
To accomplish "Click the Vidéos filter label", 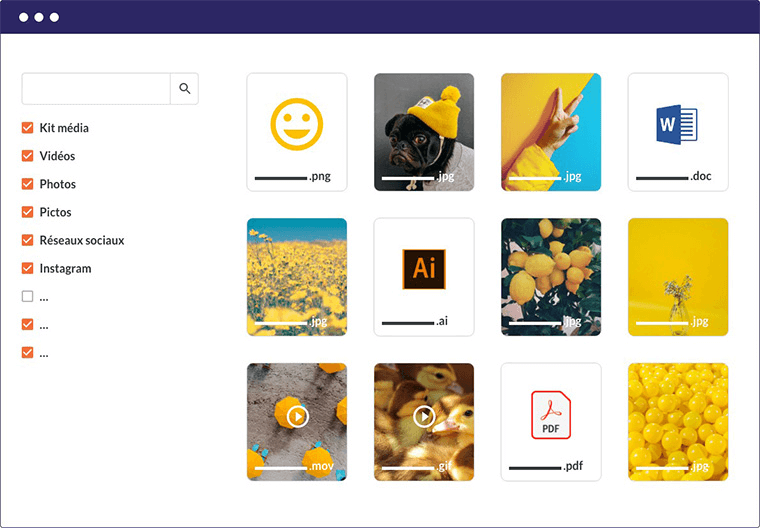I will 57,156.
